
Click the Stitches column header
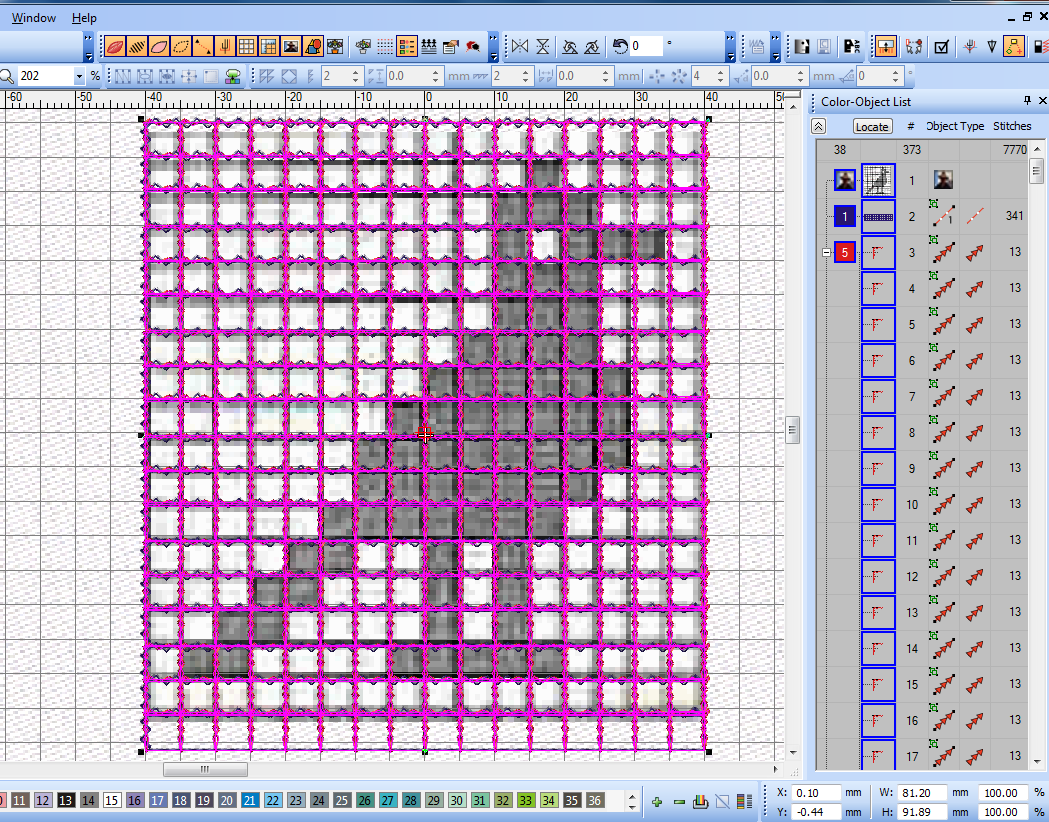[x=1012, y=126]
